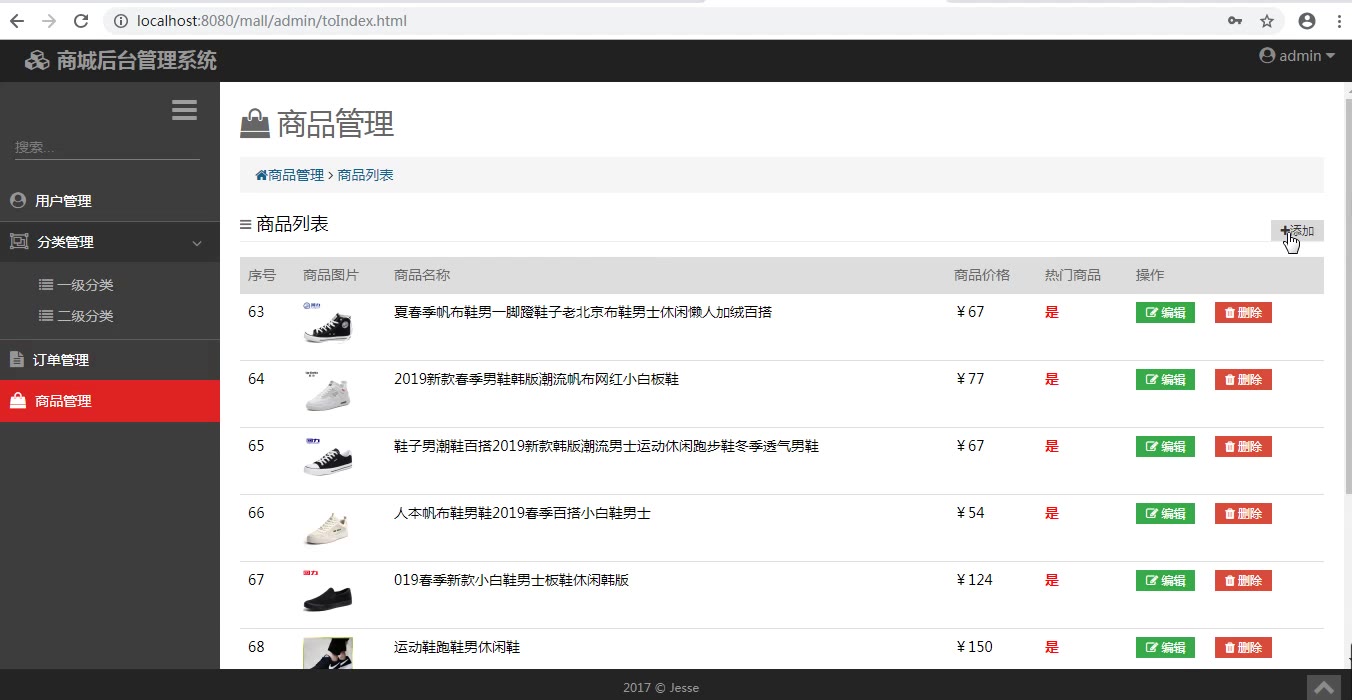Click the price ¥124

[974, 580]
